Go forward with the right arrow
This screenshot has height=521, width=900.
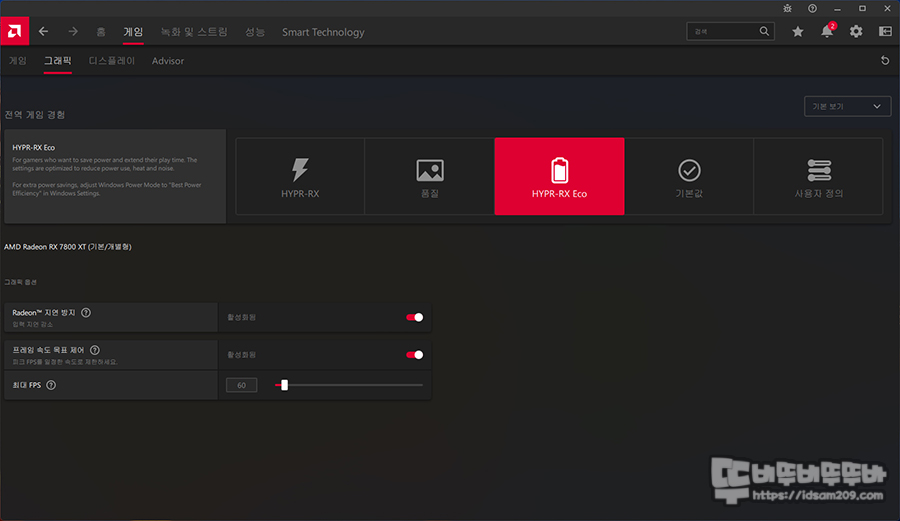coord(73,32)
